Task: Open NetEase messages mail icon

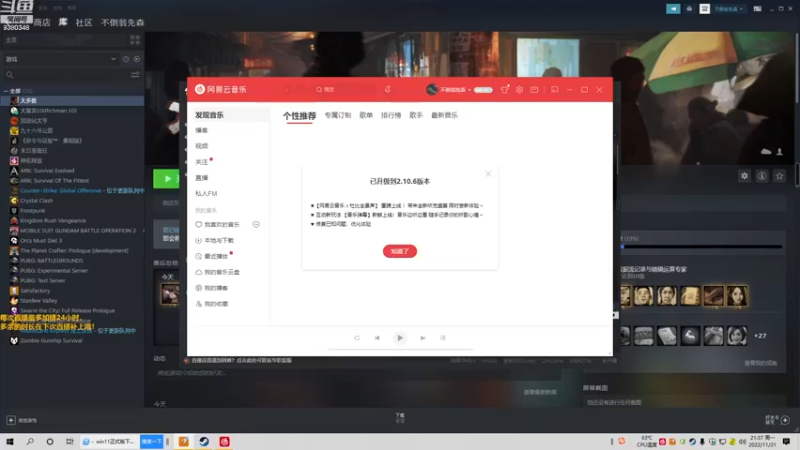Action: pyautogui.click(x=534, y=89)
